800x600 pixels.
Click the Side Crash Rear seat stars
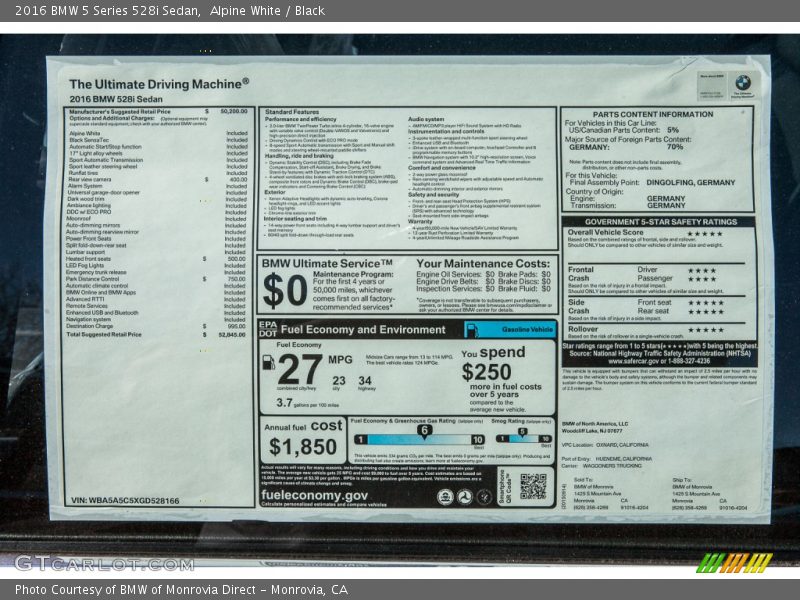tap(706, 311)
